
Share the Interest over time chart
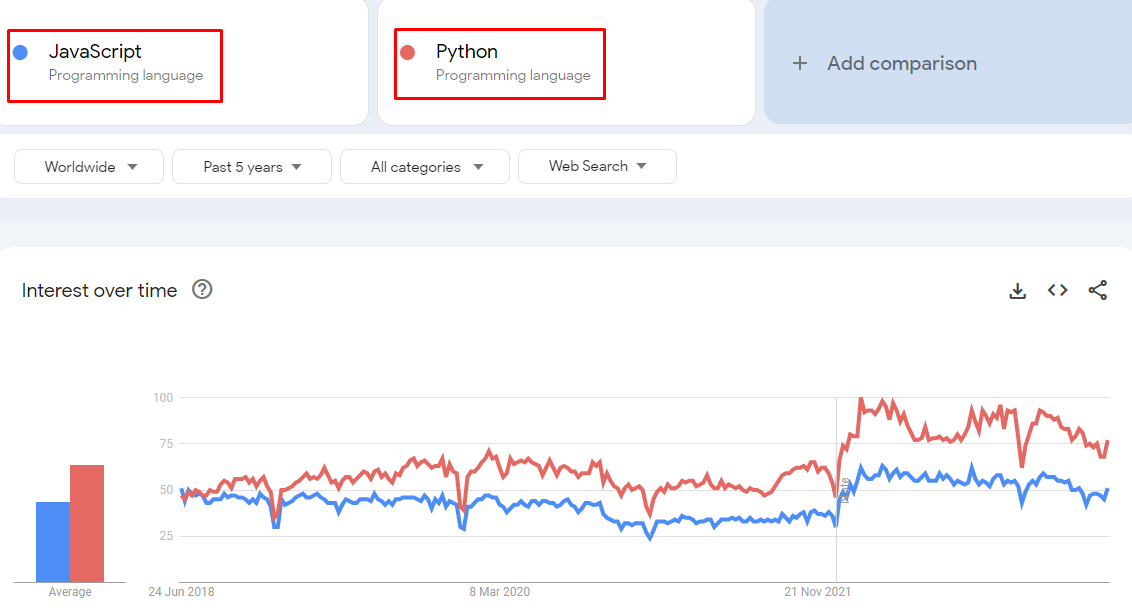coord(1097,290)
